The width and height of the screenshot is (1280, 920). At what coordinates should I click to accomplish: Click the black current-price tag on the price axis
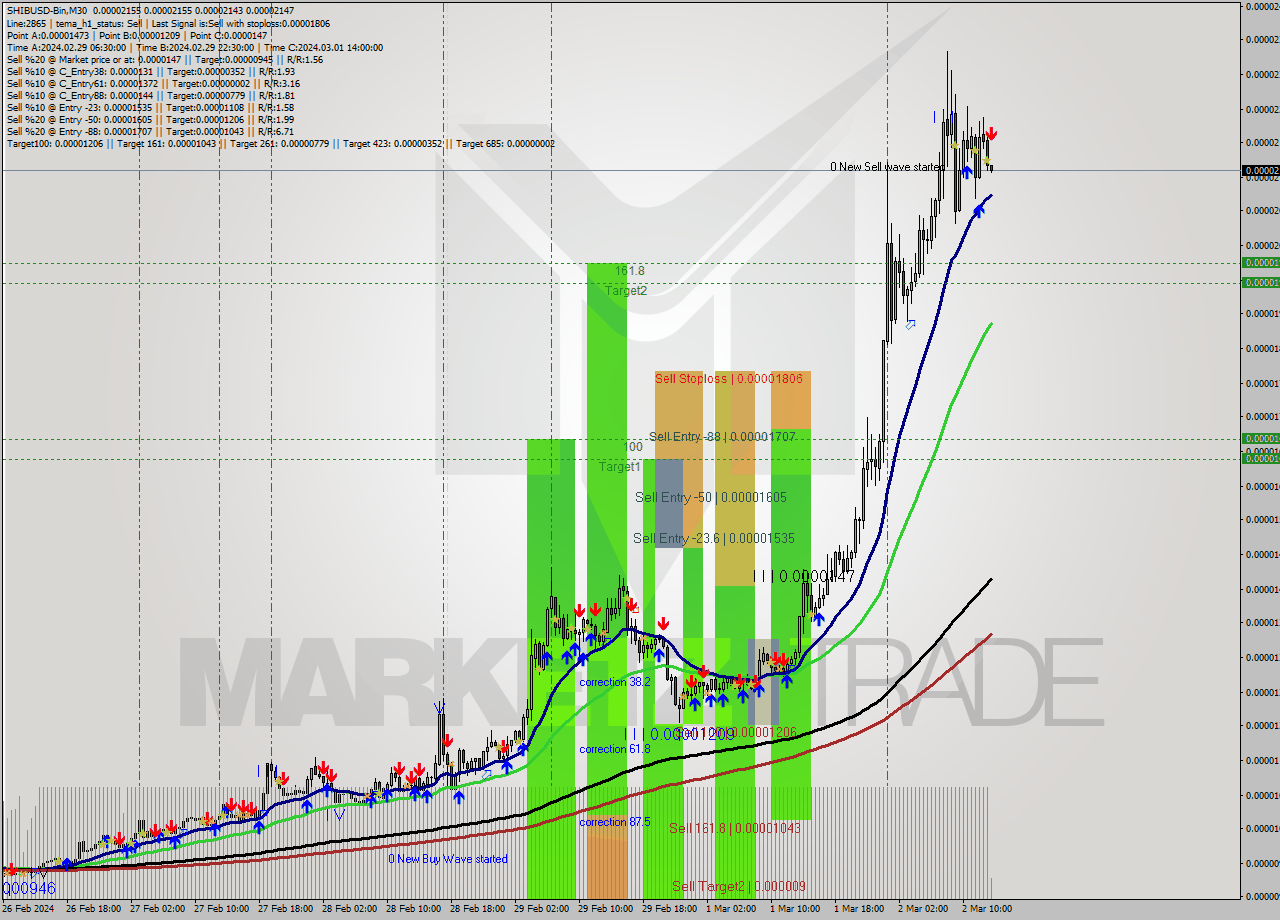[x=1260, y=171]
